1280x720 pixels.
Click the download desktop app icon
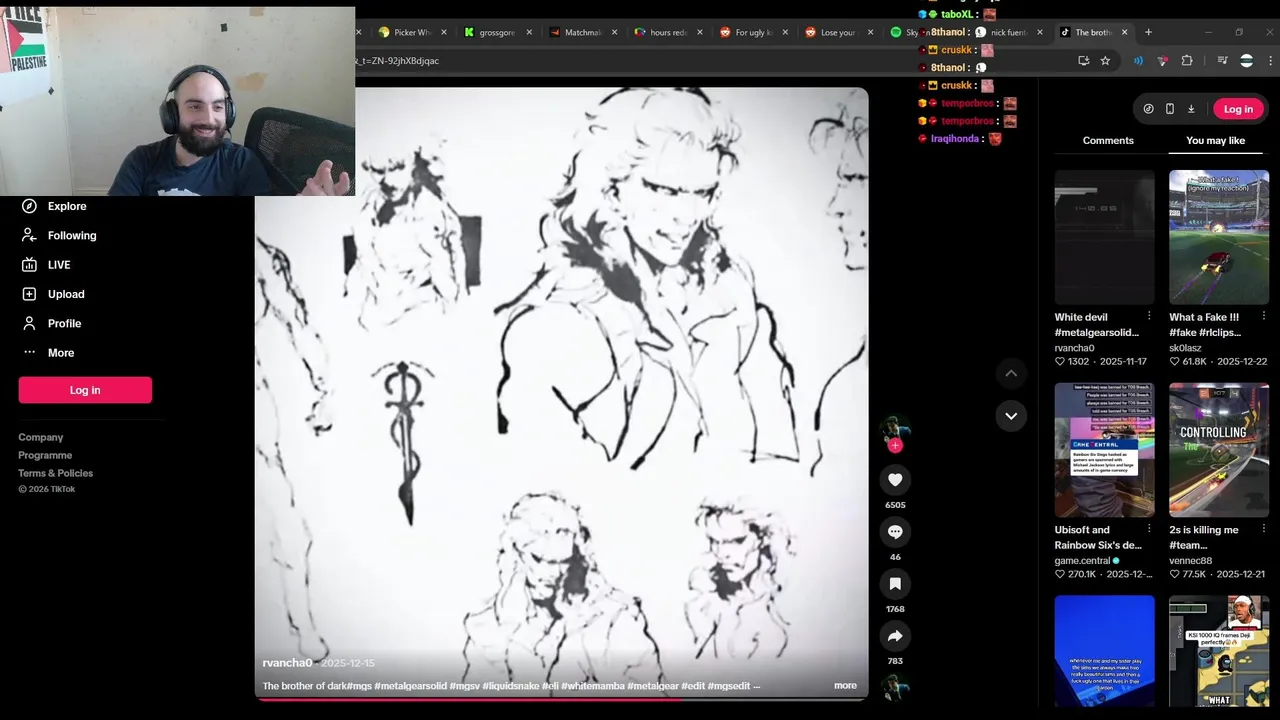pos(1191,109)
